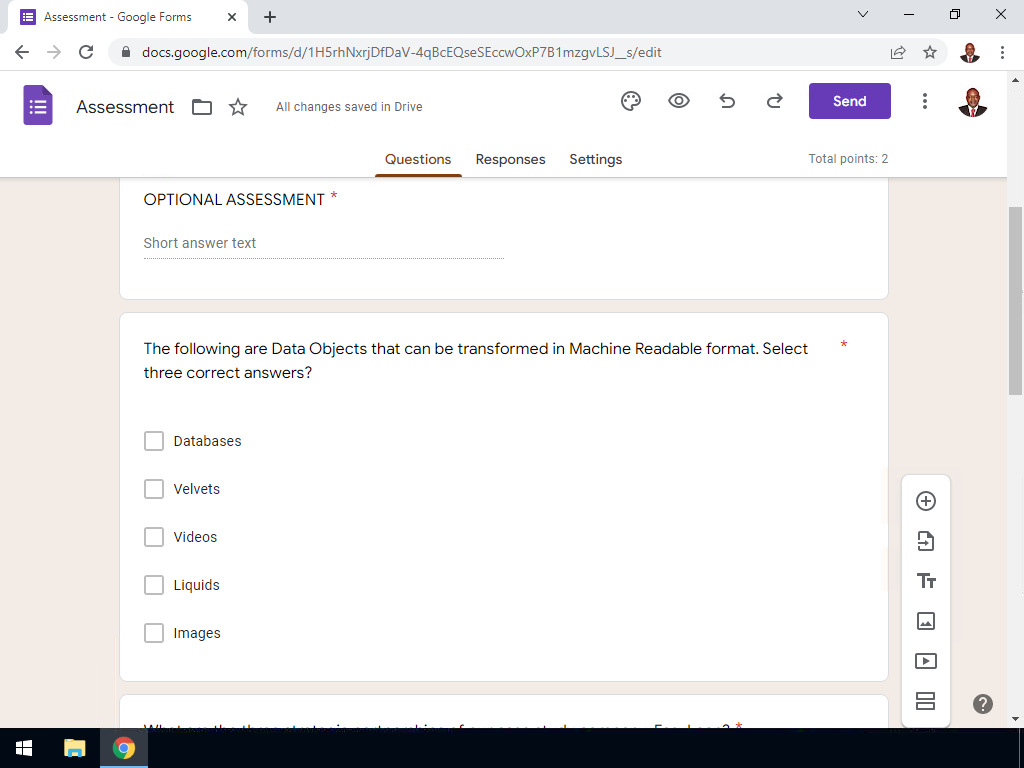This screenshot has width=1024, height=768.
Task: Click the Videos option label
Action: click(195, 537)
